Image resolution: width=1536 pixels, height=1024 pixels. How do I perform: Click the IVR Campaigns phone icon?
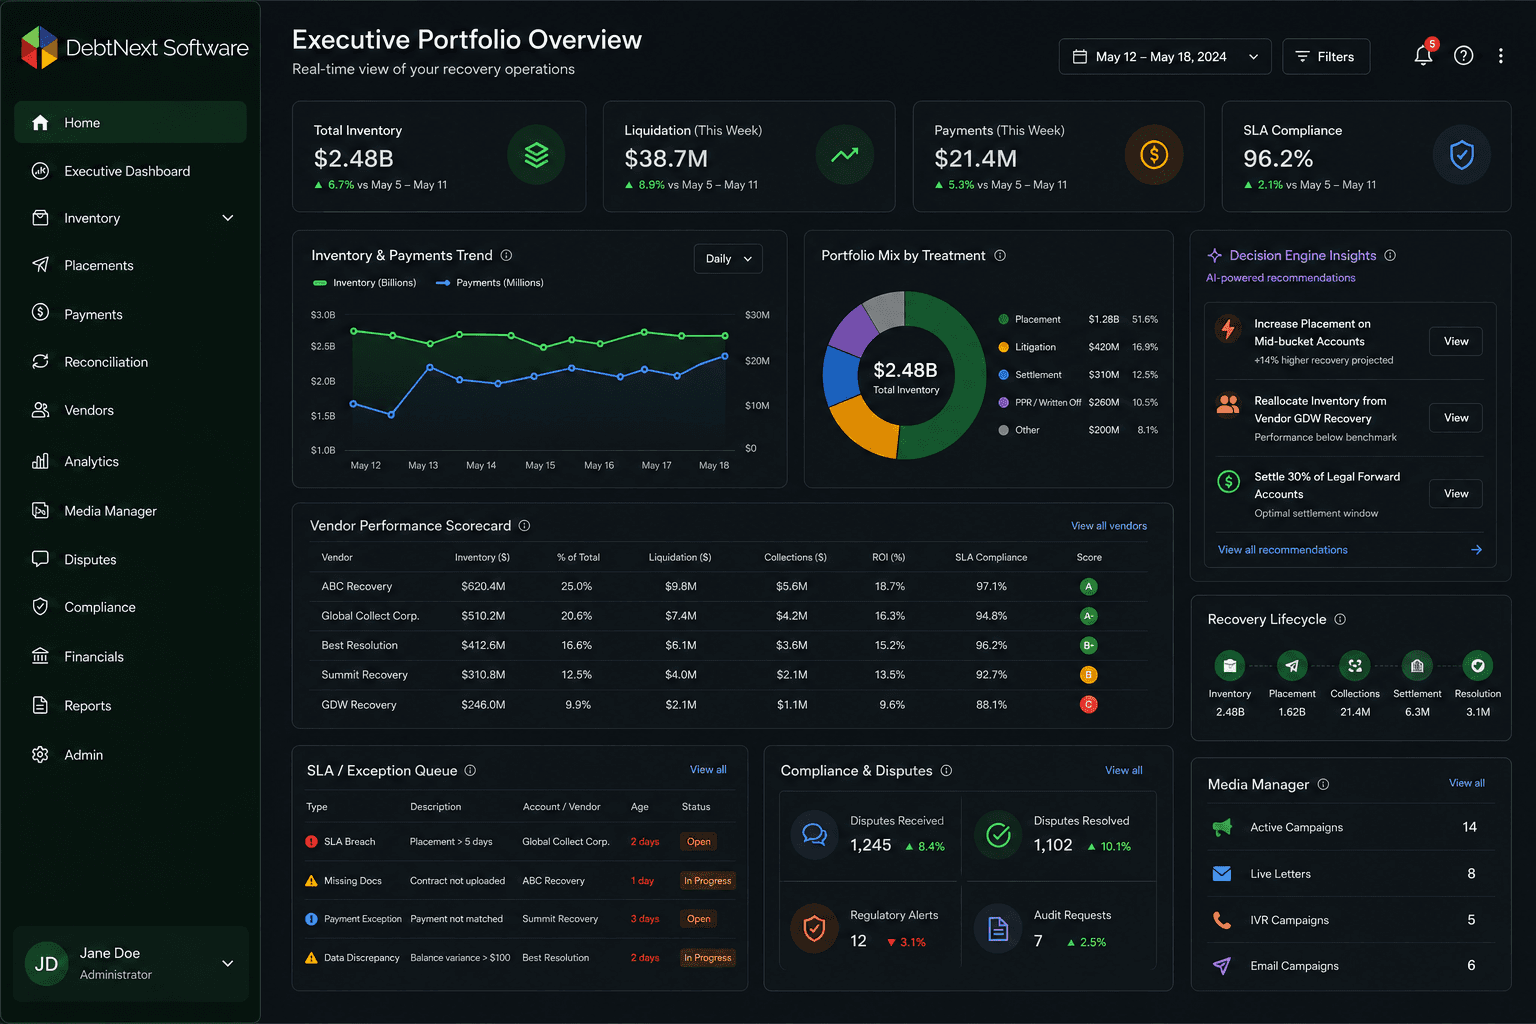(x=1222, y=920)
